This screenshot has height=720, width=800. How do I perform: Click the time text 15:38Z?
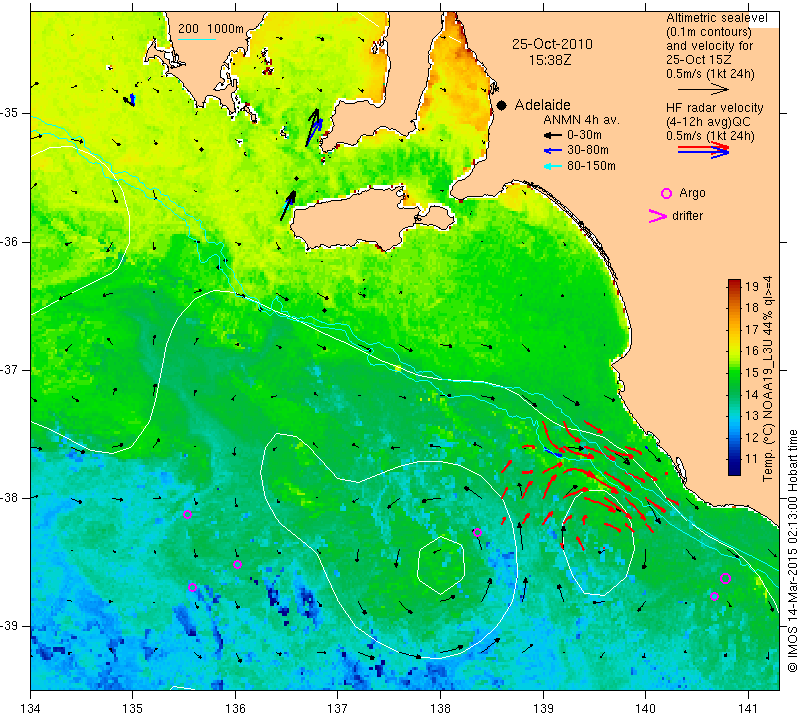(x=550, y=60)
